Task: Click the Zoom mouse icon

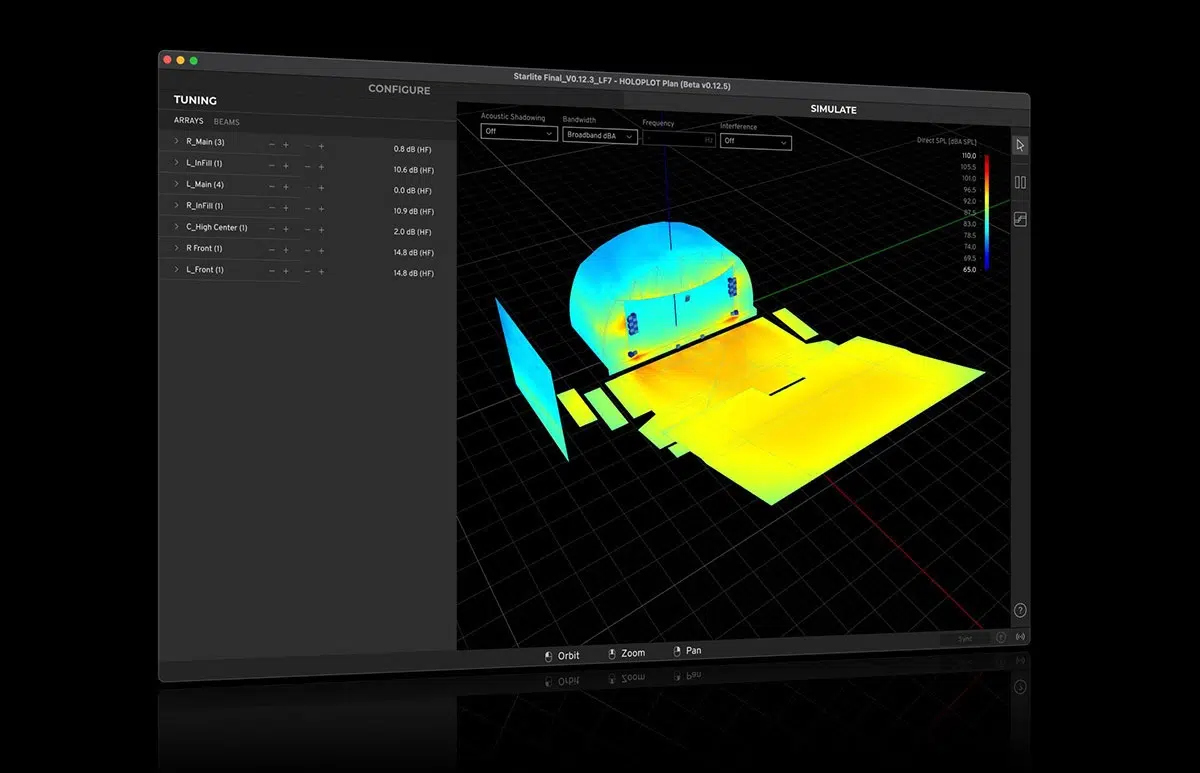Action: tap(611, 654)
